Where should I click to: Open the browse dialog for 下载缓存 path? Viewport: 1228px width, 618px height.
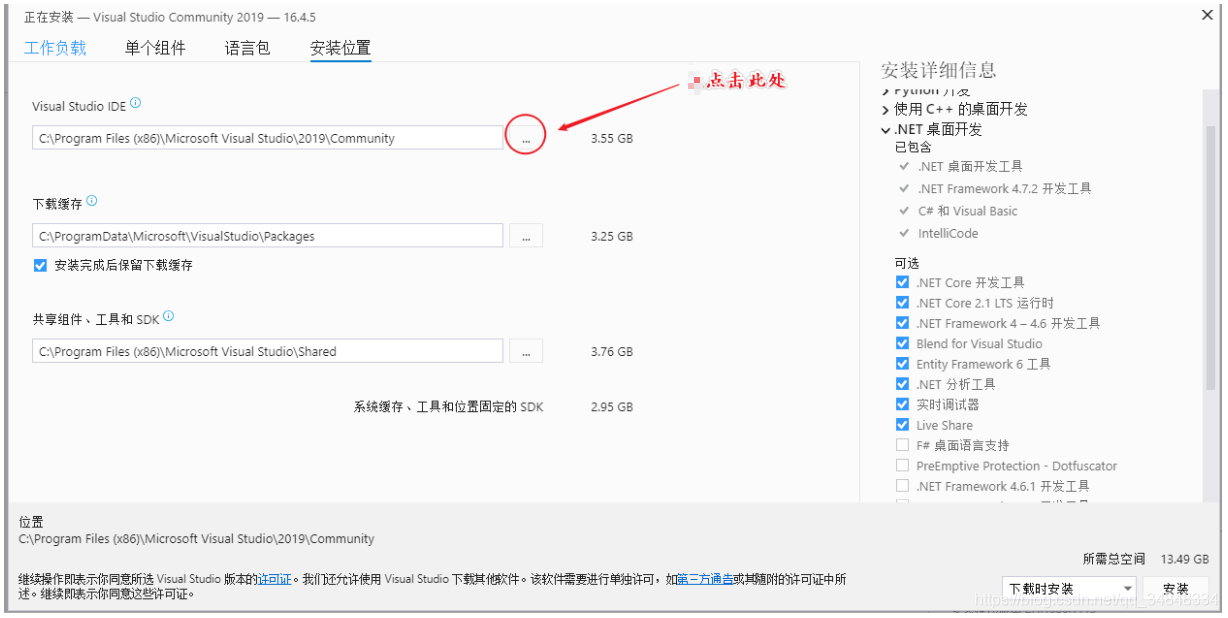[x=525, y=235]
